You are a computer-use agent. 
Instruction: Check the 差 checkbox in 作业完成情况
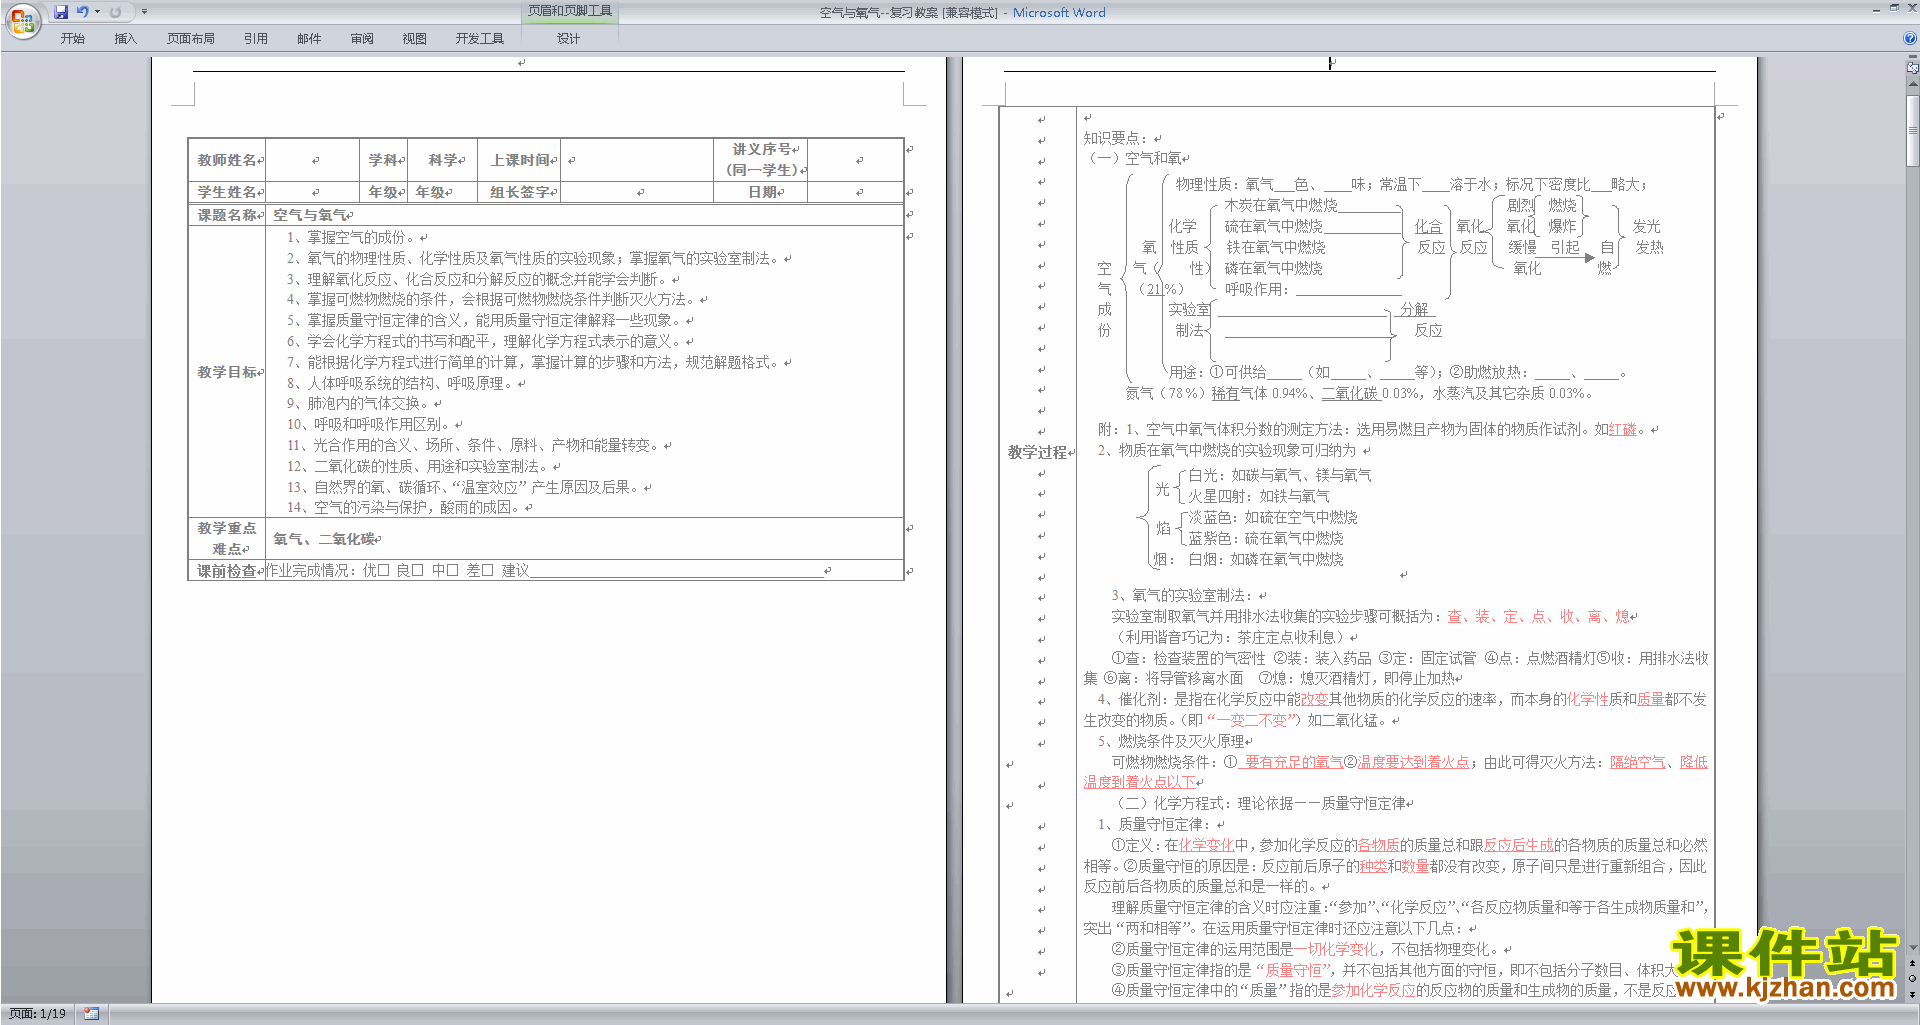(487, 571)
